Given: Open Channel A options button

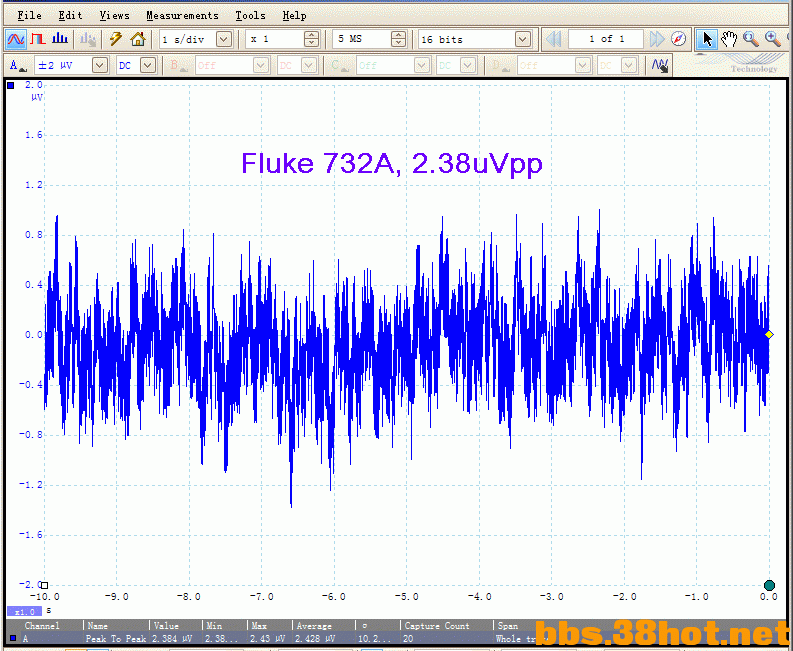Looking at the screenshot, I should (18, 65).
